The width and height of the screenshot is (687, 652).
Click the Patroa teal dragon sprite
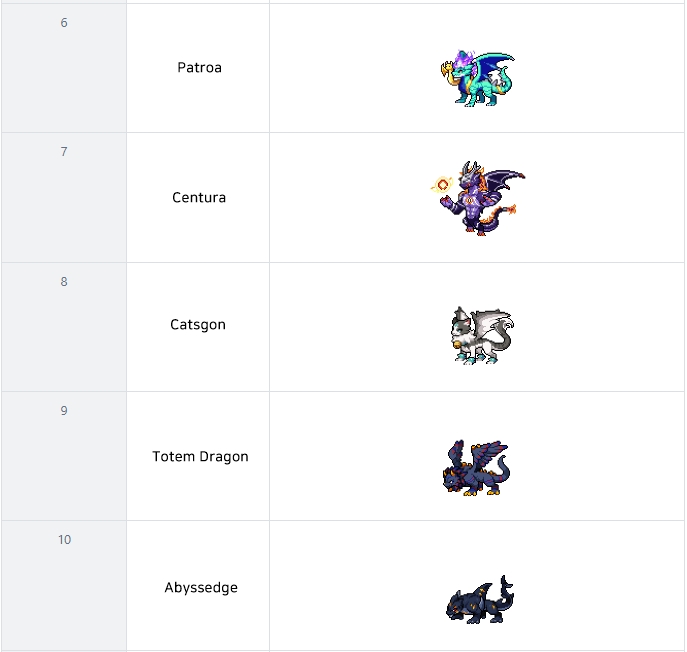click(478, 78)
